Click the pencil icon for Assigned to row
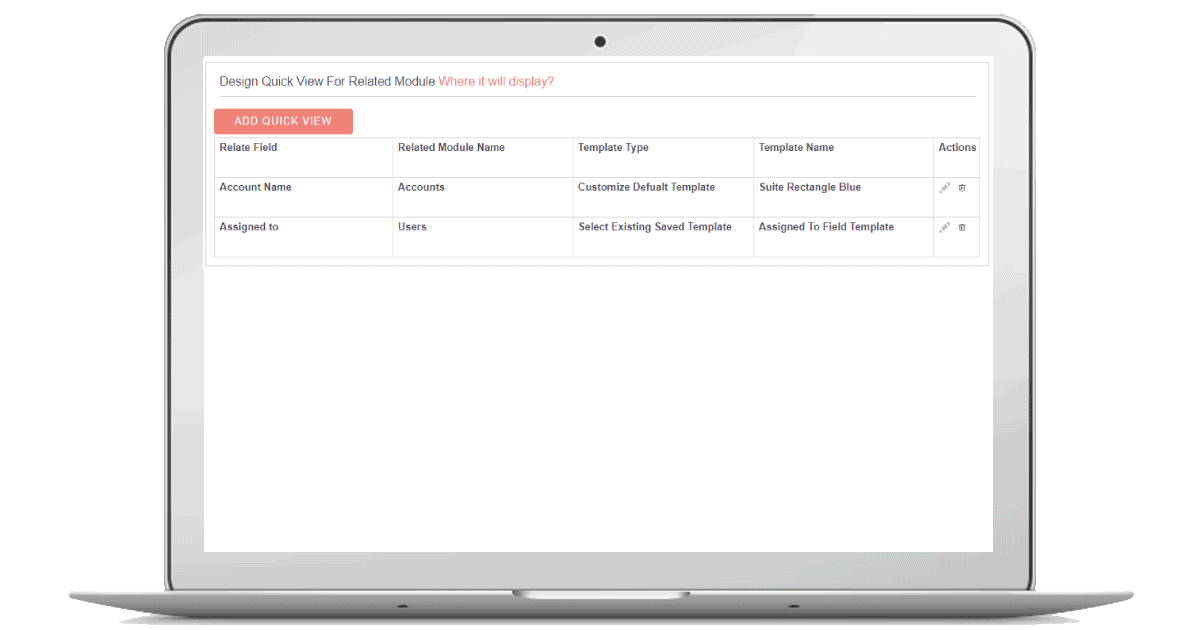The image size is (1200, 630). point(944,227)
